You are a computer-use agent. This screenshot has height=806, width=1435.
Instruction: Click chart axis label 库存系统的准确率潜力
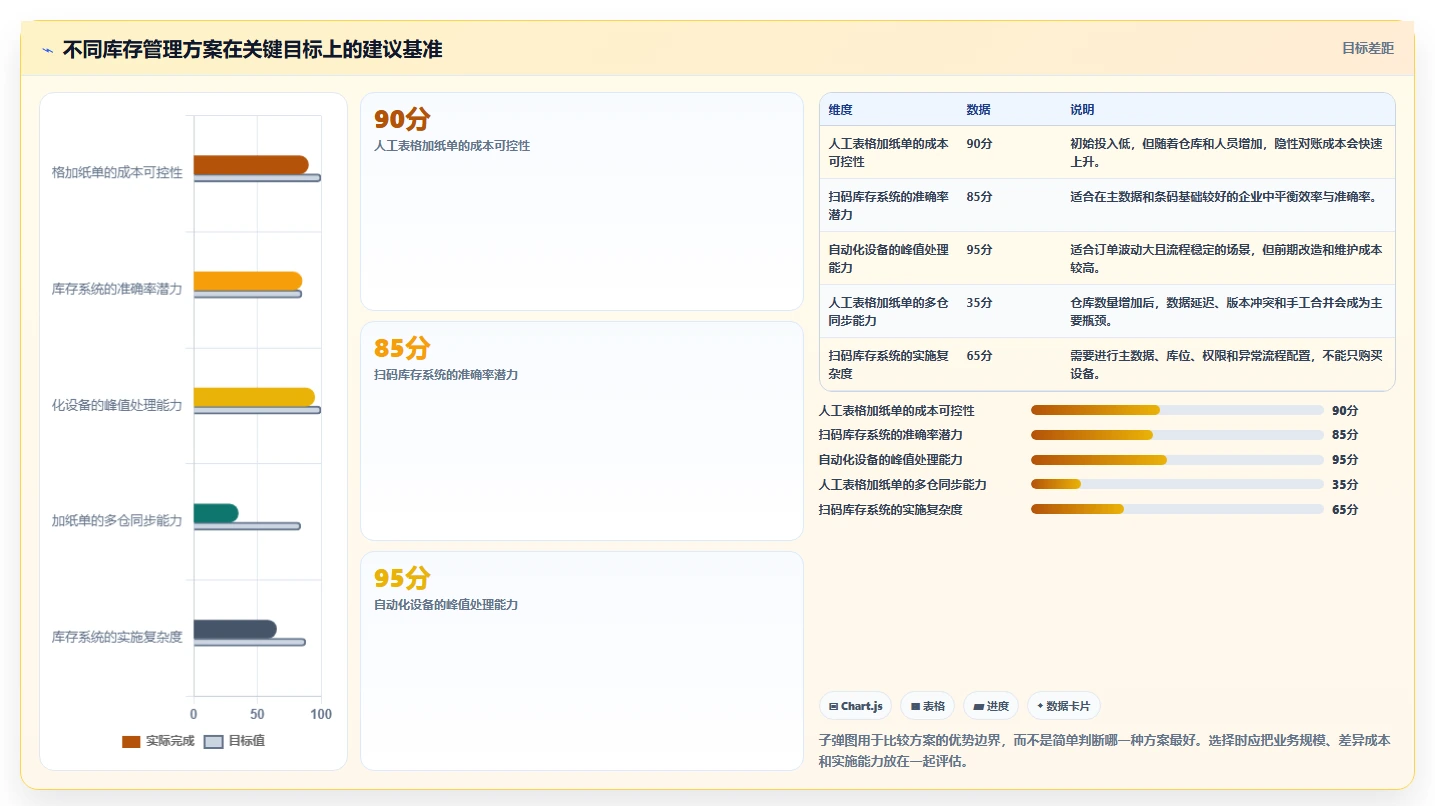click(117, 288)
